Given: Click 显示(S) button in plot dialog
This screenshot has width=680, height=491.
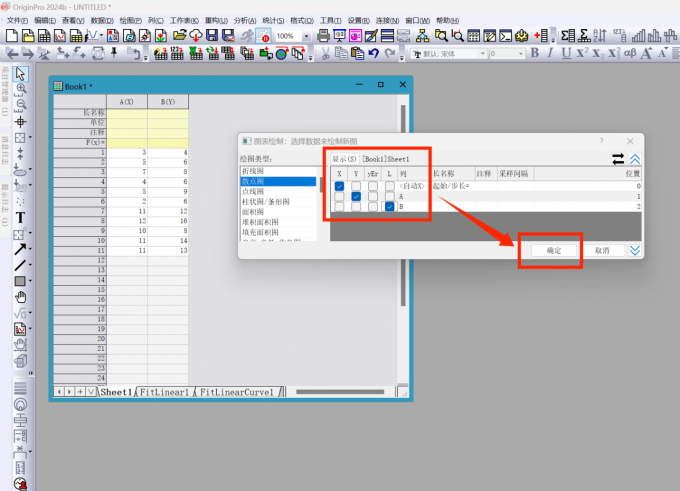Looking at the screenshot, I should coord(344,159).
